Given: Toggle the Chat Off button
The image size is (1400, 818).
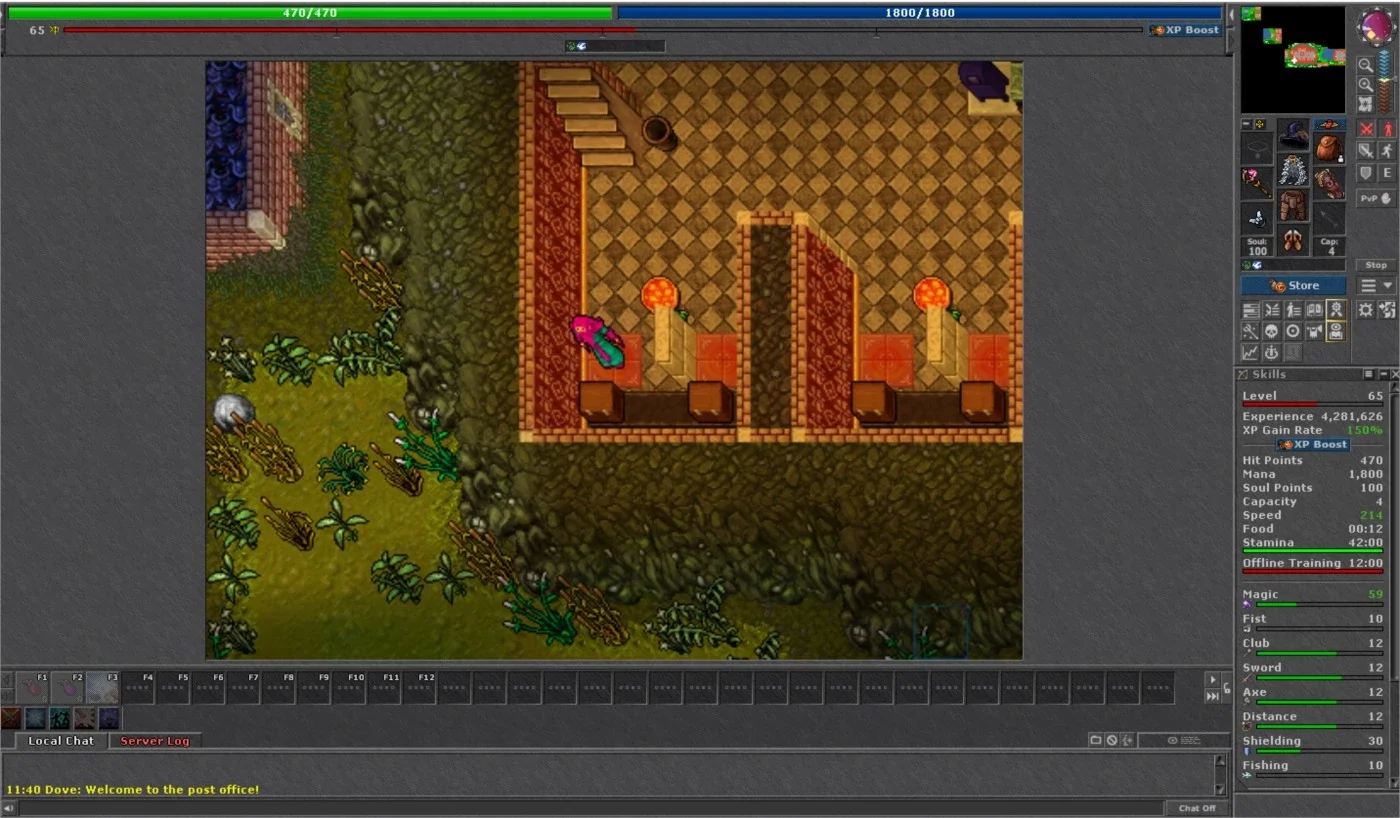Looking at the screenshot, I should [1197, 808].
